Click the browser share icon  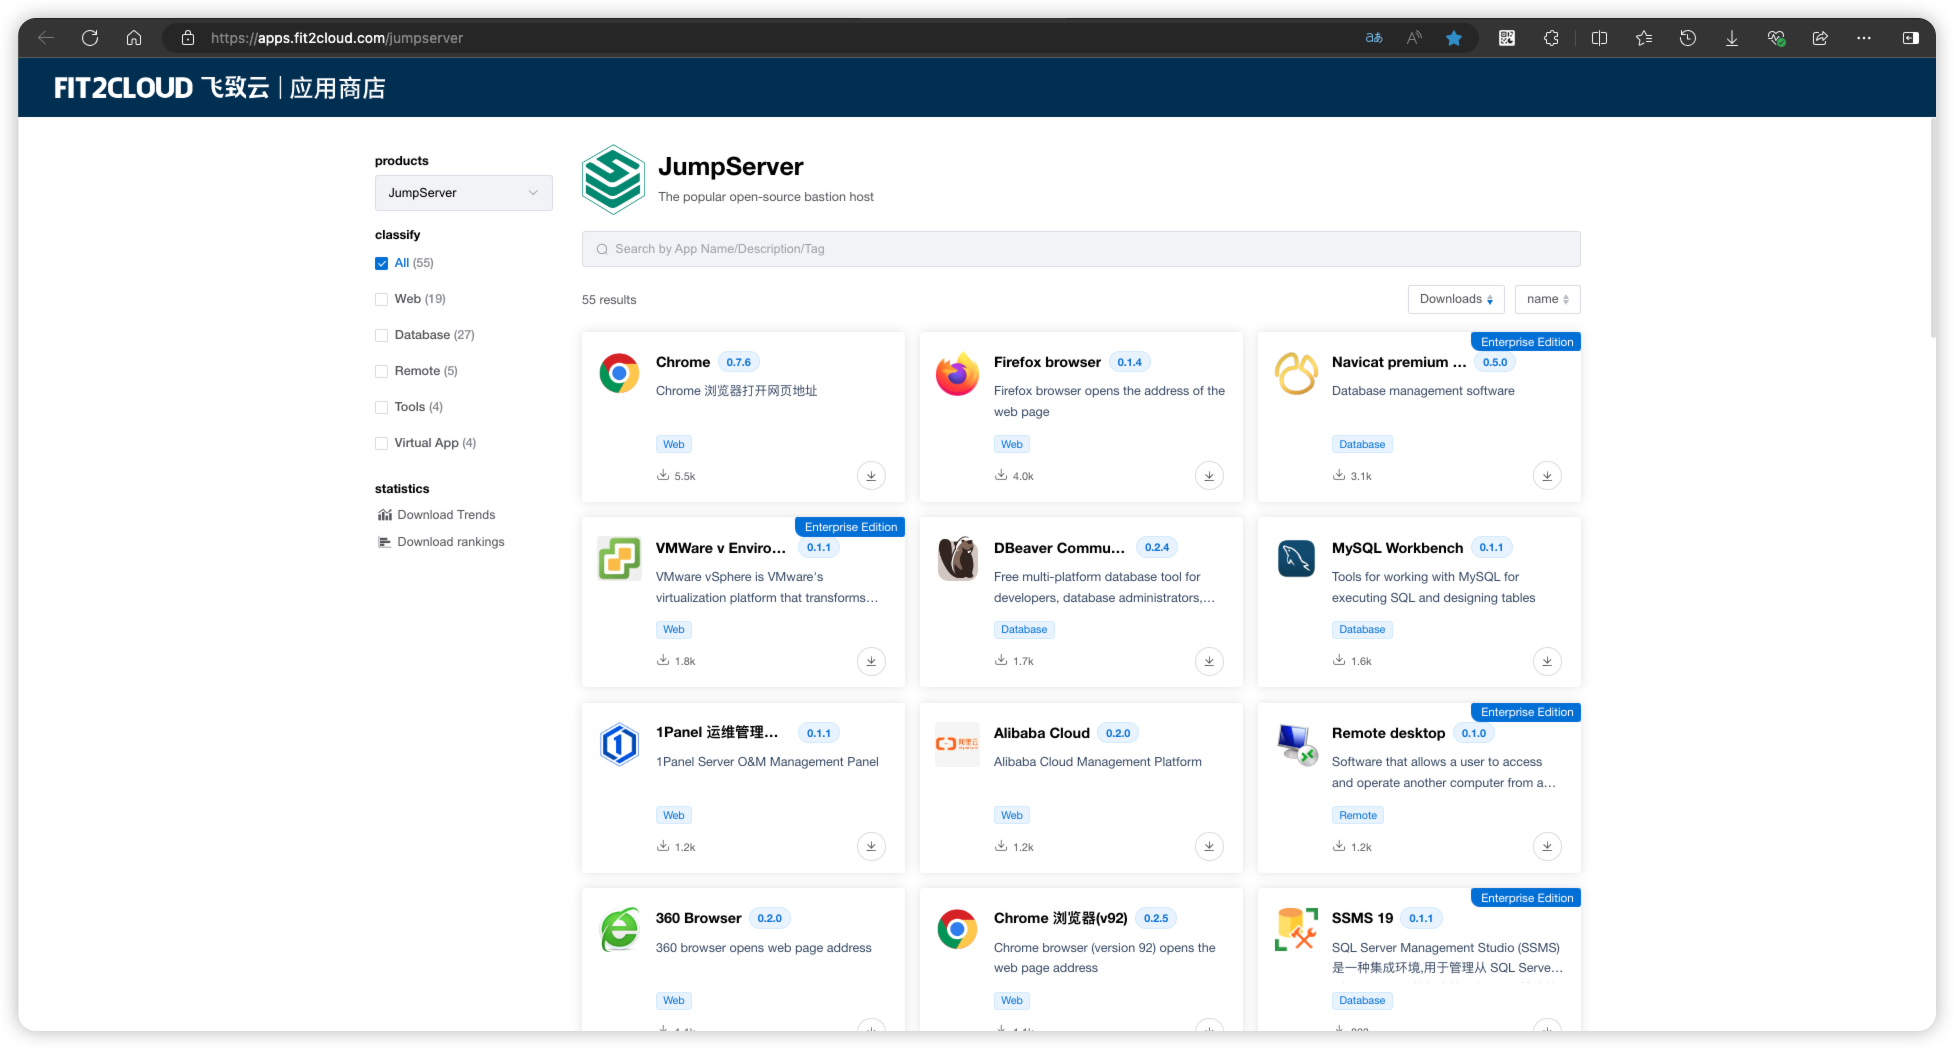coord(1820,38)
